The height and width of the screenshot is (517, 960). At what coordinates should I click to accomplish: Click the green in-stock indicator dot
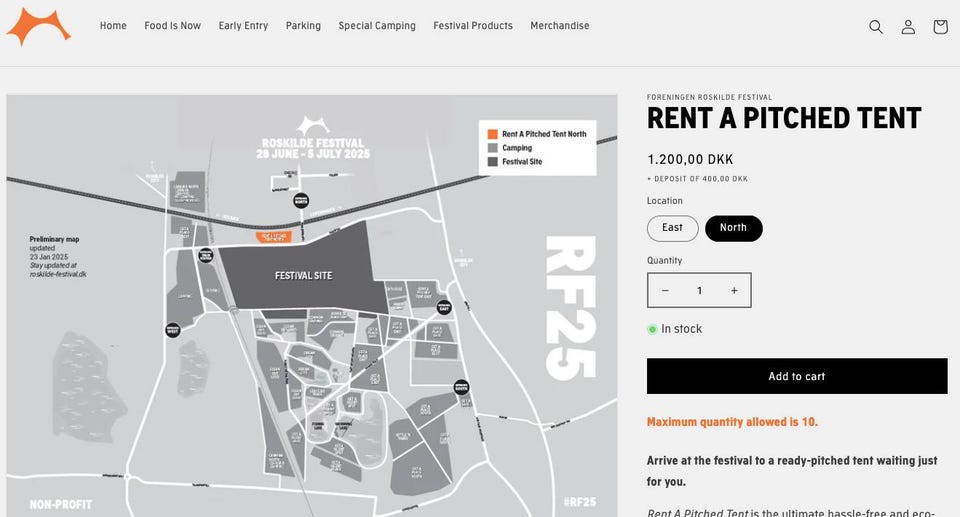[x=652, y=330]
